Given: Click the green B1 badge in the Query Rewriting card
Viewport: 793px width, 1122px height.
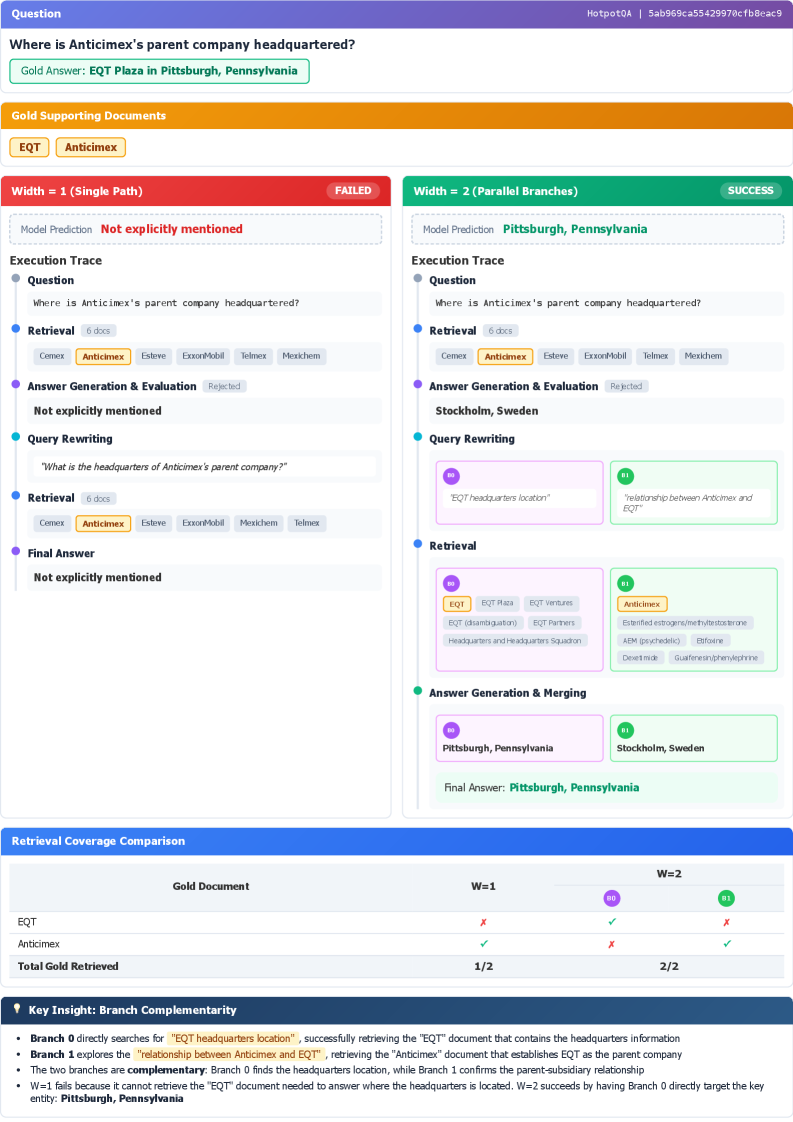Looking at the screenshot, I should [625, 475].
